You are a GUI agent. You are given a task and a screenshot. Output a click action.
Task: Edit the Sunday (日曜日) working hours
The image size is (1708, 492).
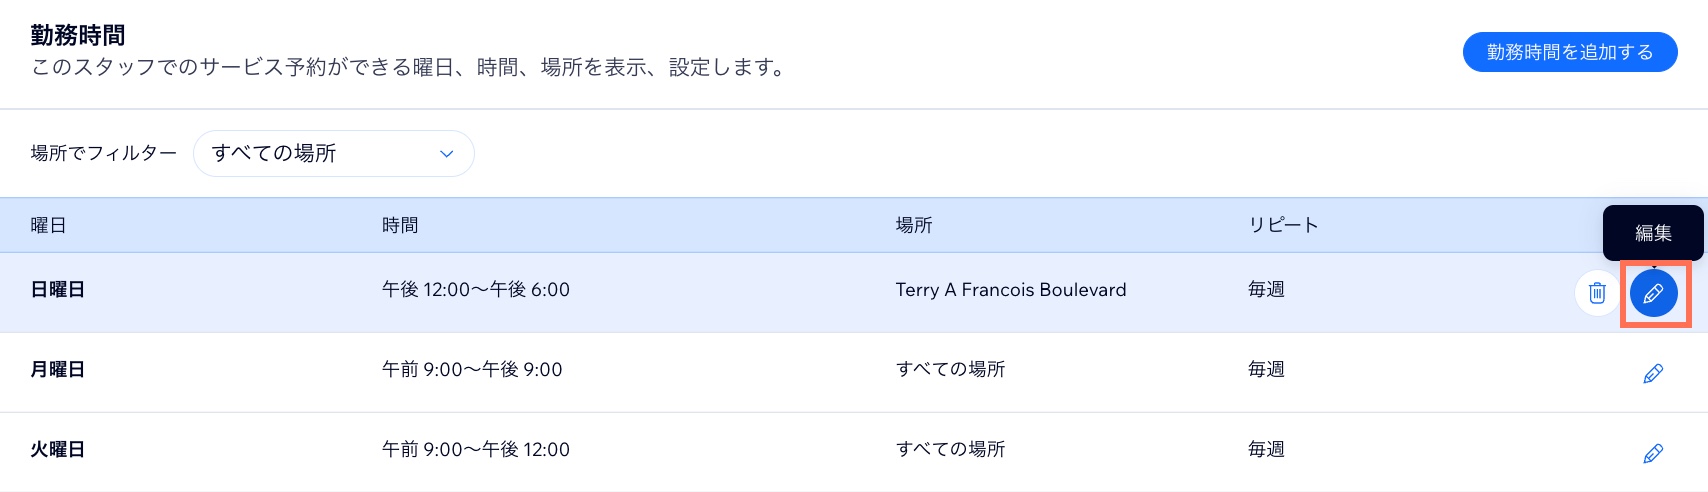[1653, 293]
